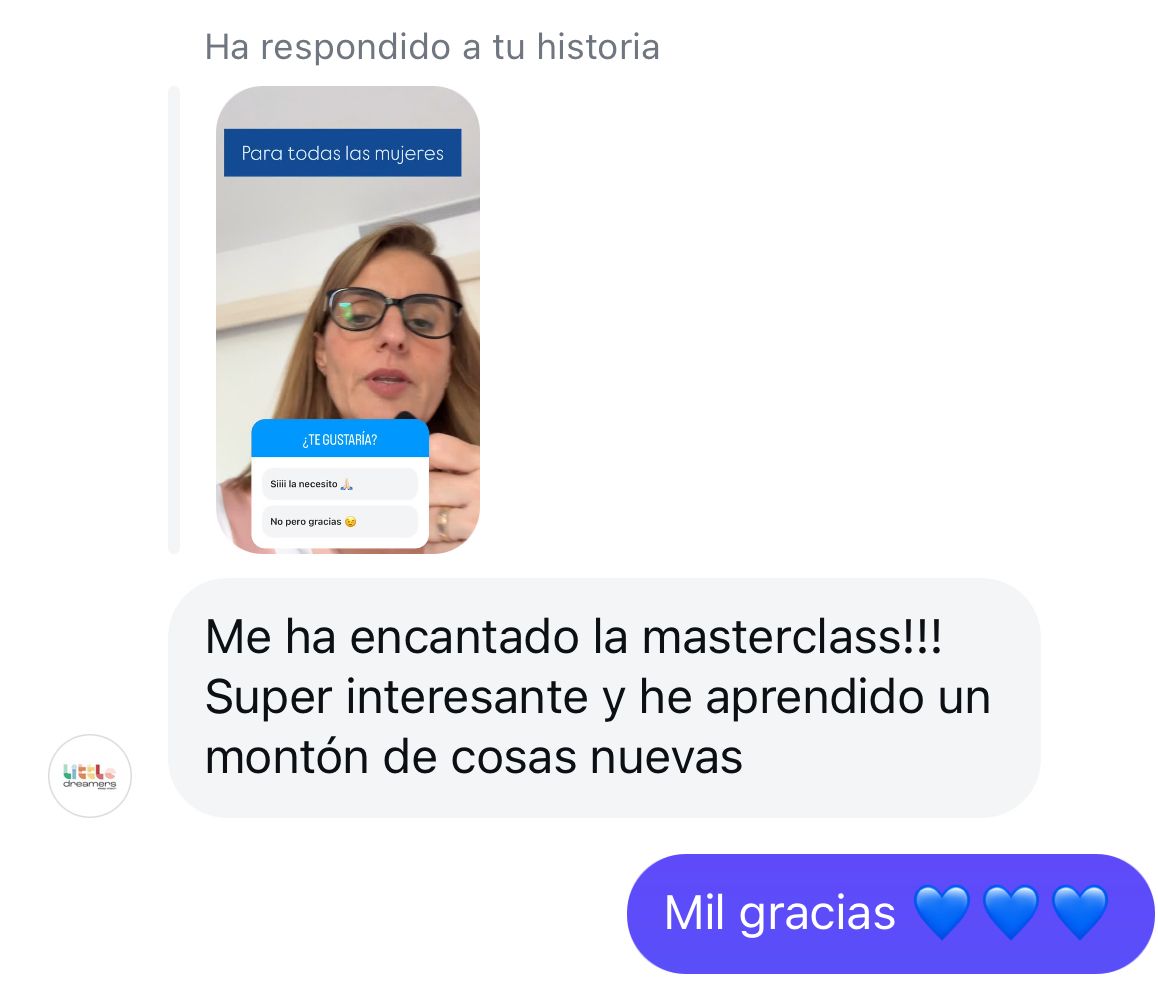The width and height of the screenshot is (1158, 994).
Task: Click the first blue heart emoji
Action: tap(942, 913)
